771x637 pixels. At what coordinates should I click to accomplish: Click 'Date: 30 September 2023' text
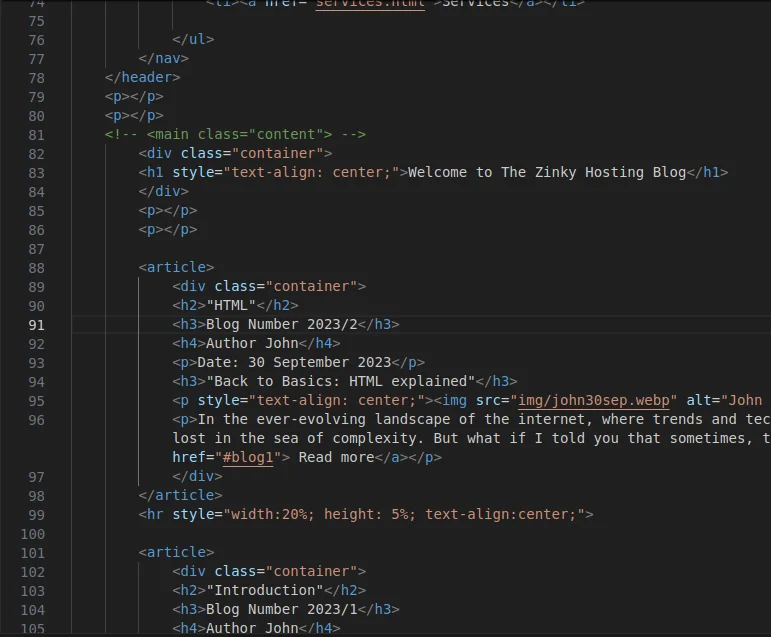pyautogui.click(x=294, y=362)
